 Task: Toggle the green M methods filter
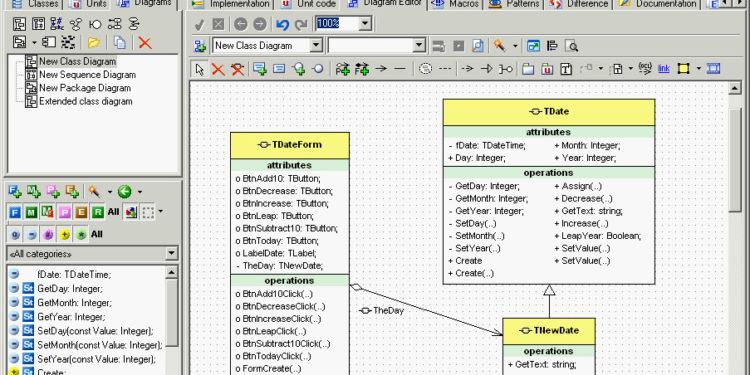point(31,211)
